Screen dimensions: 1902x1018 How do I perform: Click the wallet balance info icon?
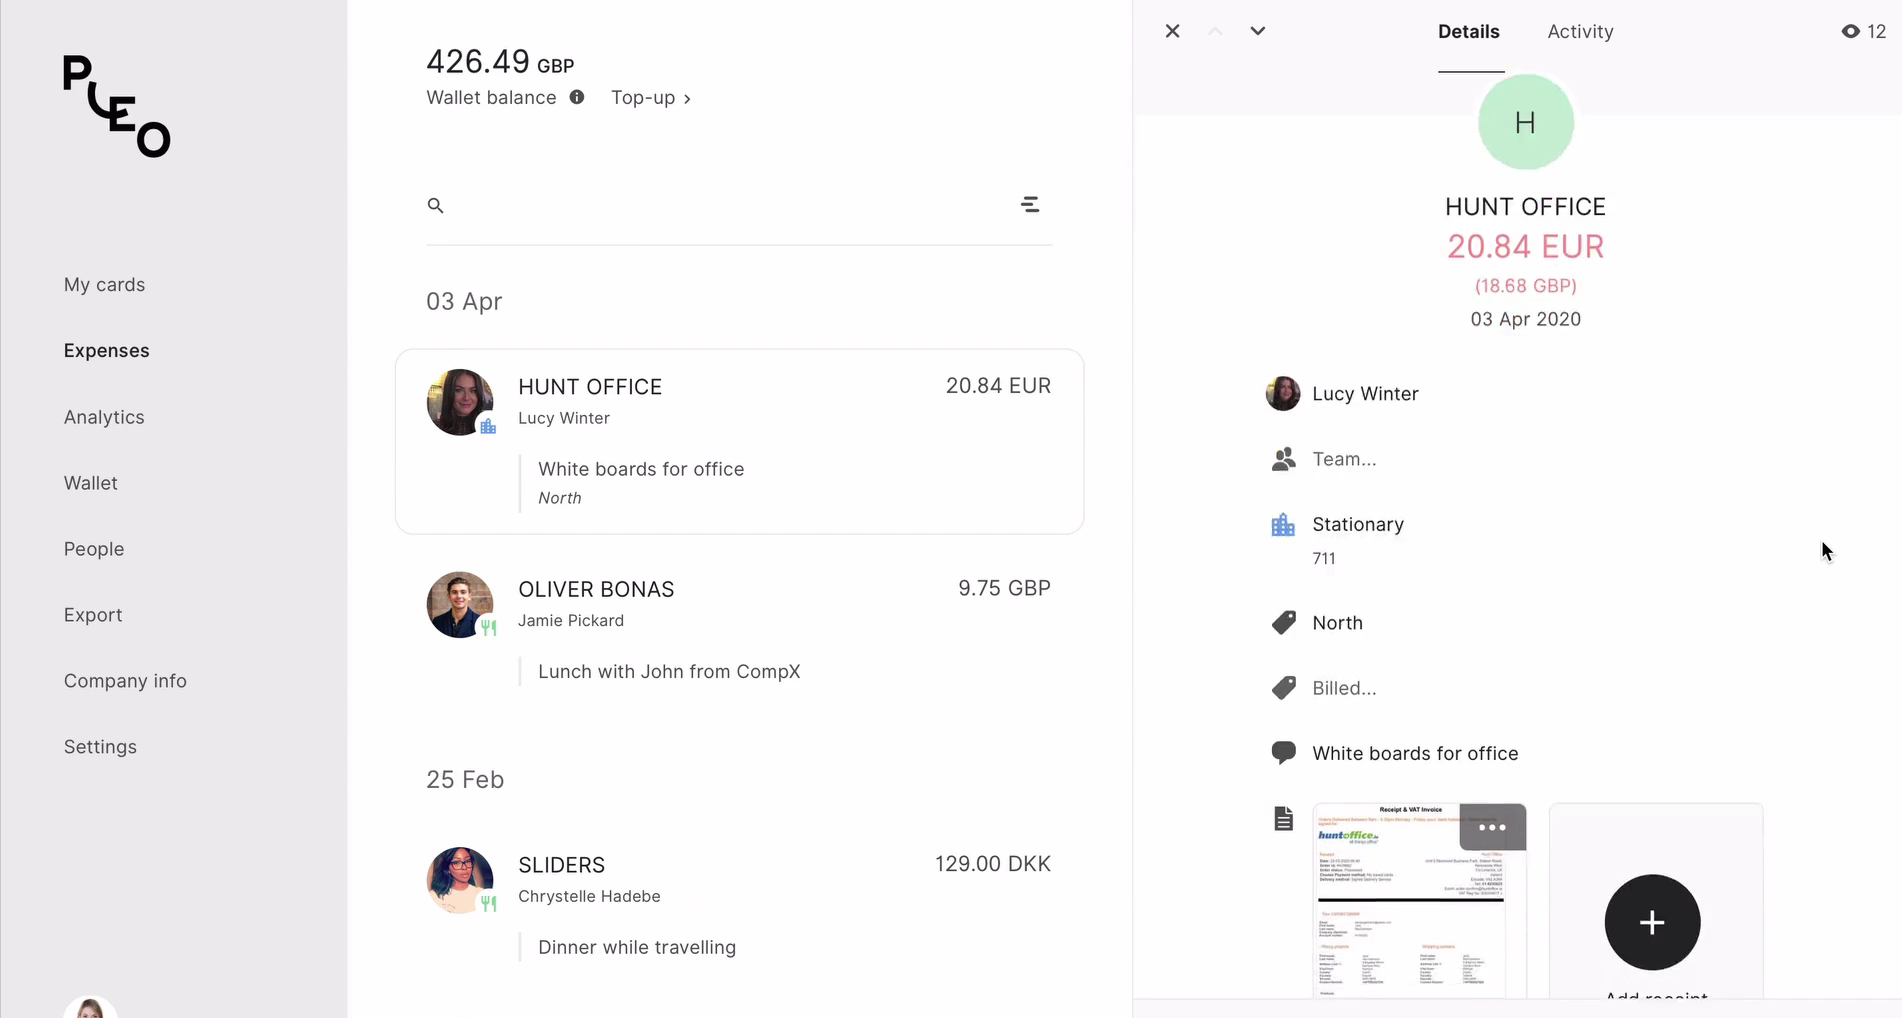[x=577, y=97]
